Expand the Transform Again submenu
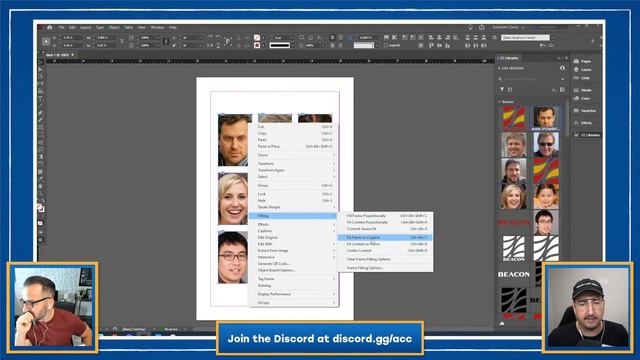Screen dimensions: 640x360 pos(293,170)
